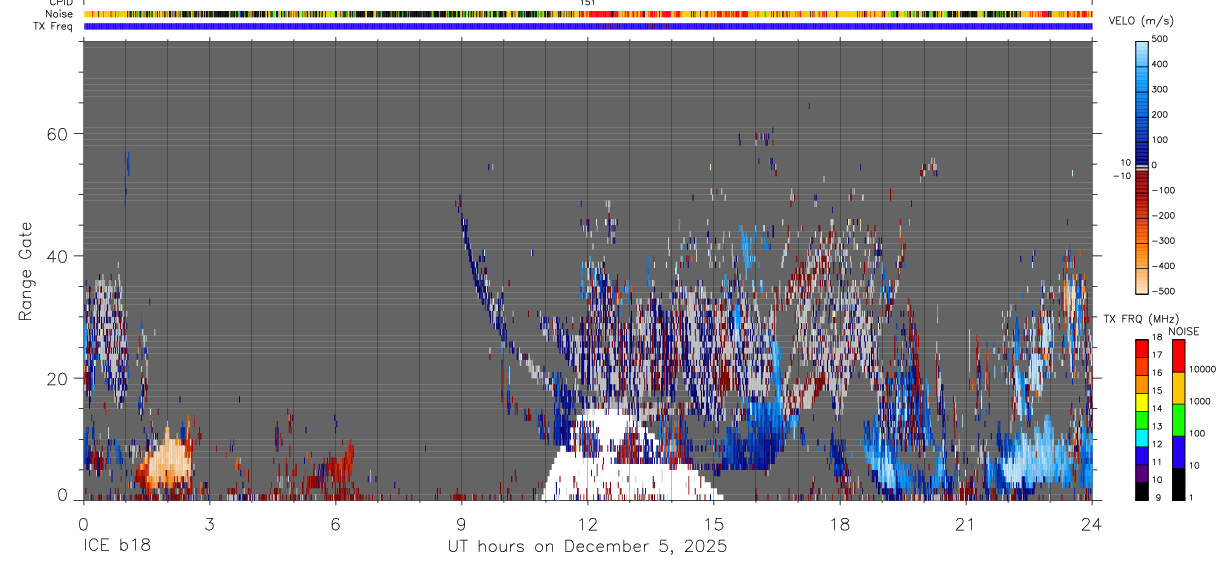
Task: Click the 'TX Freq' row label at top left
Action: pos(54,26)
